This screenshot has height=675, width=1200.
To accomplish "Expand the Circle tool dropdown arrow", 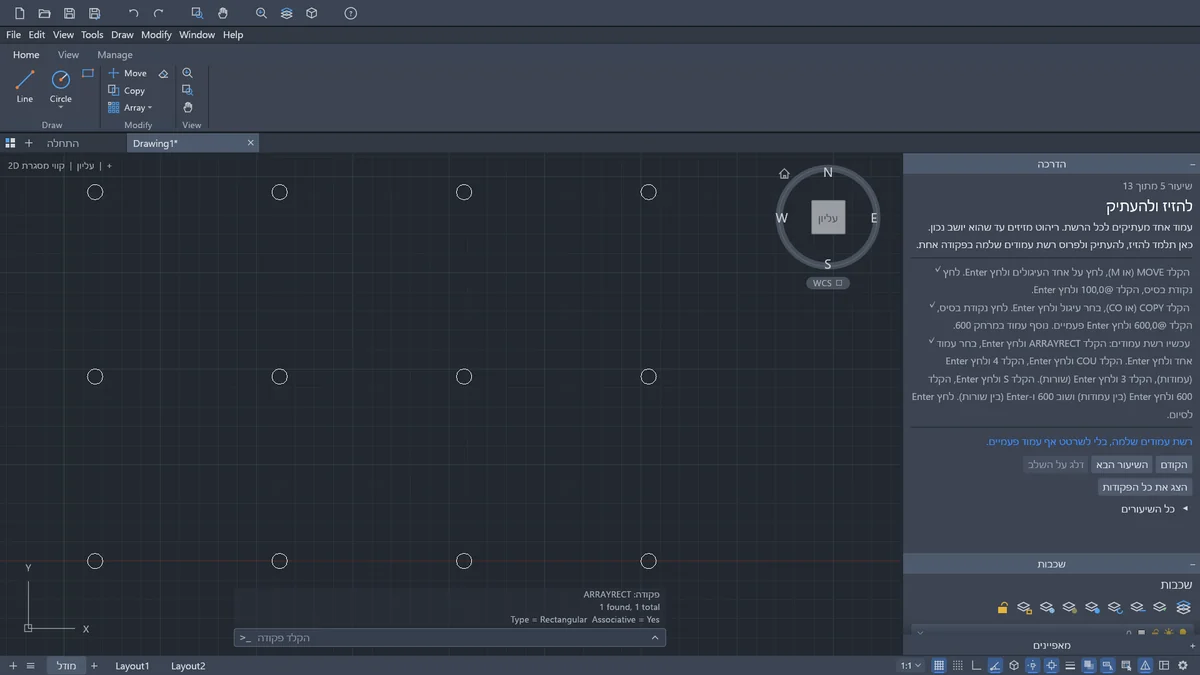I will 61,108.
